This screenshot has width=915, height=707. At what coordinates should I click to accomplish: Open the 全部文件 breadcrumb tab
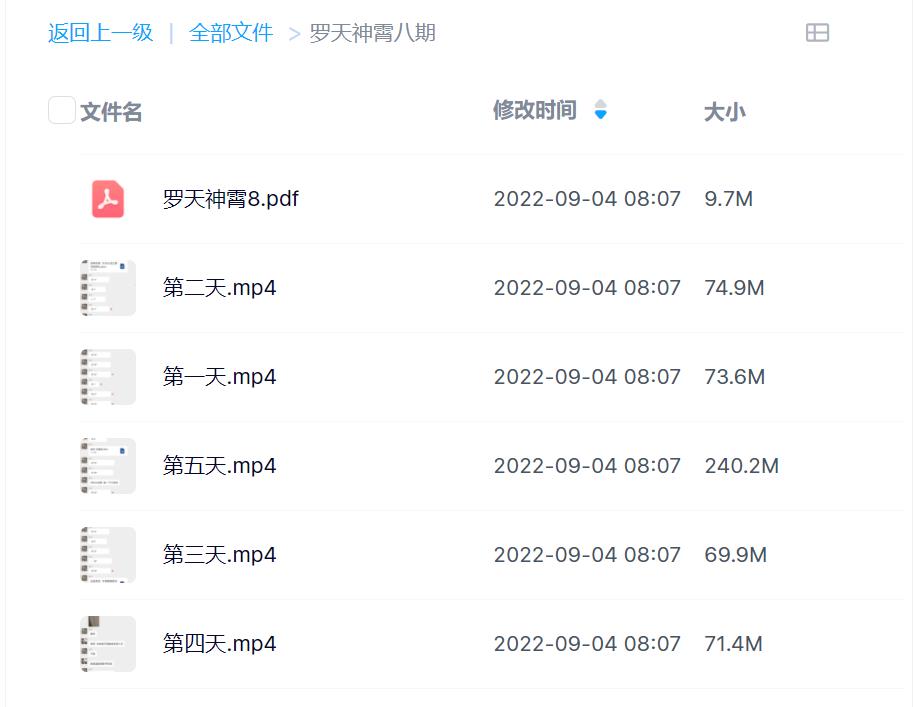(225, 32)
